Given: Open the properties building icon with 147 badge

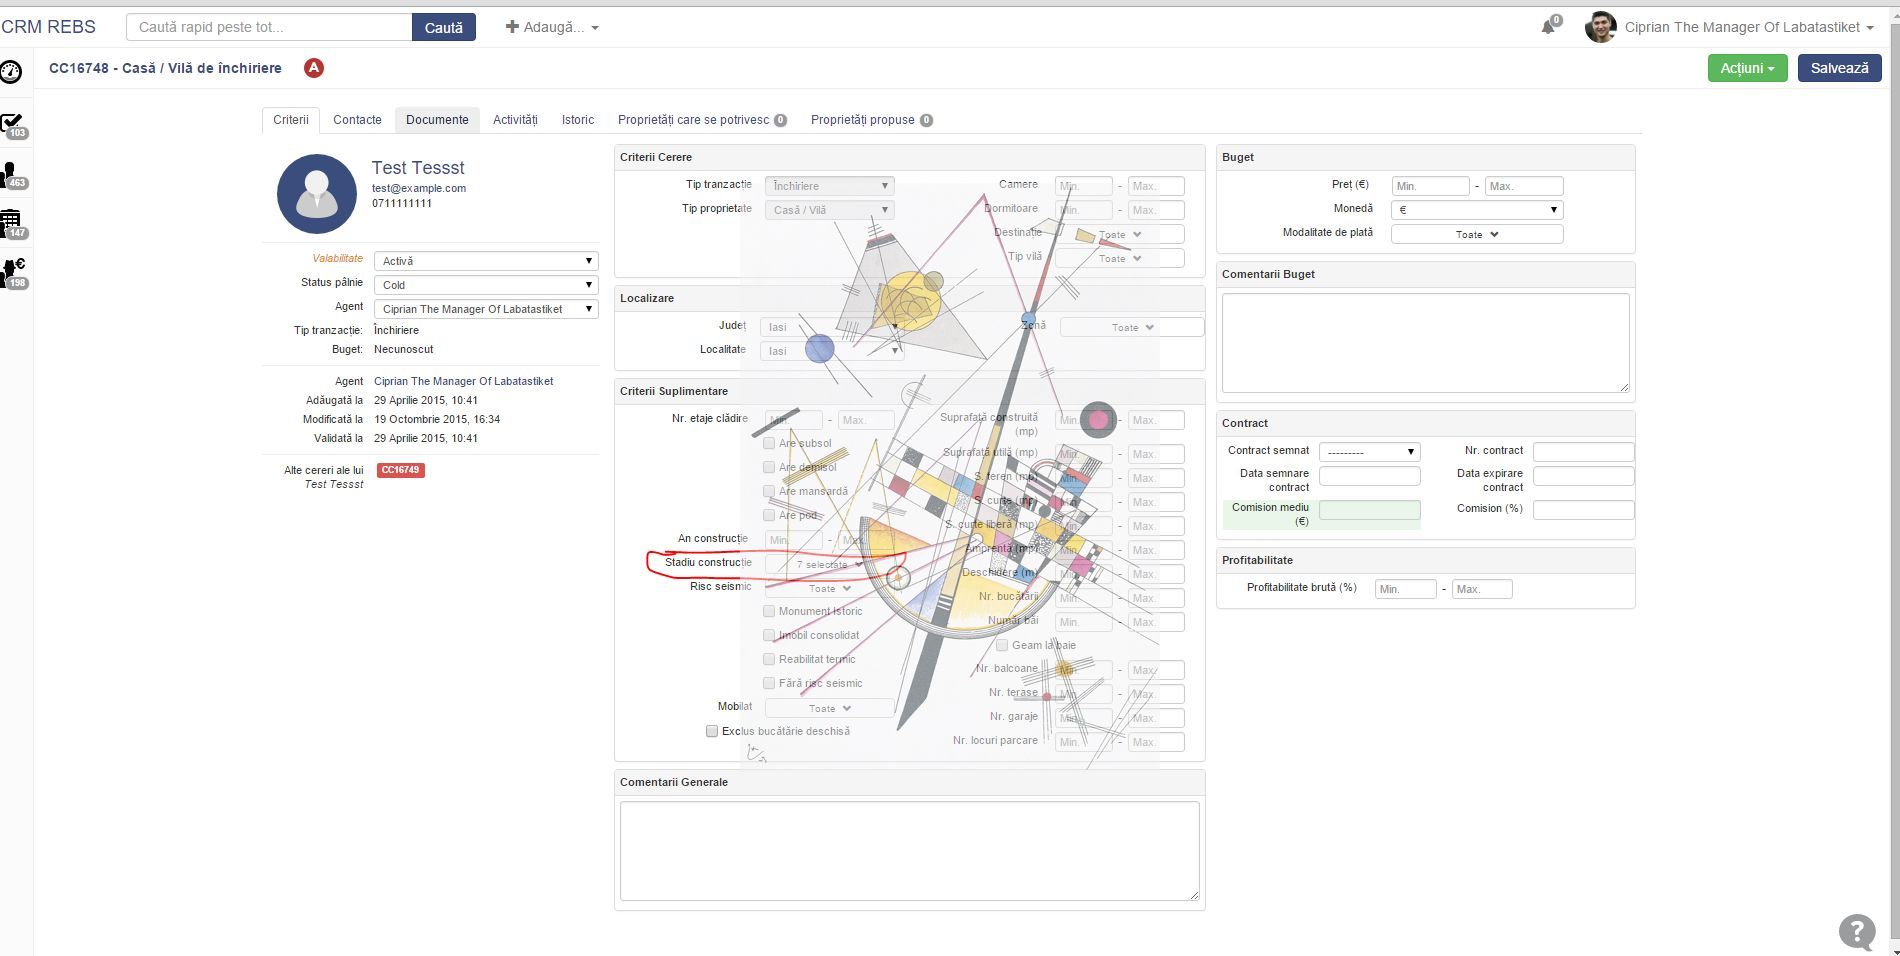Looking at the screenshot, I should (12, 222).
